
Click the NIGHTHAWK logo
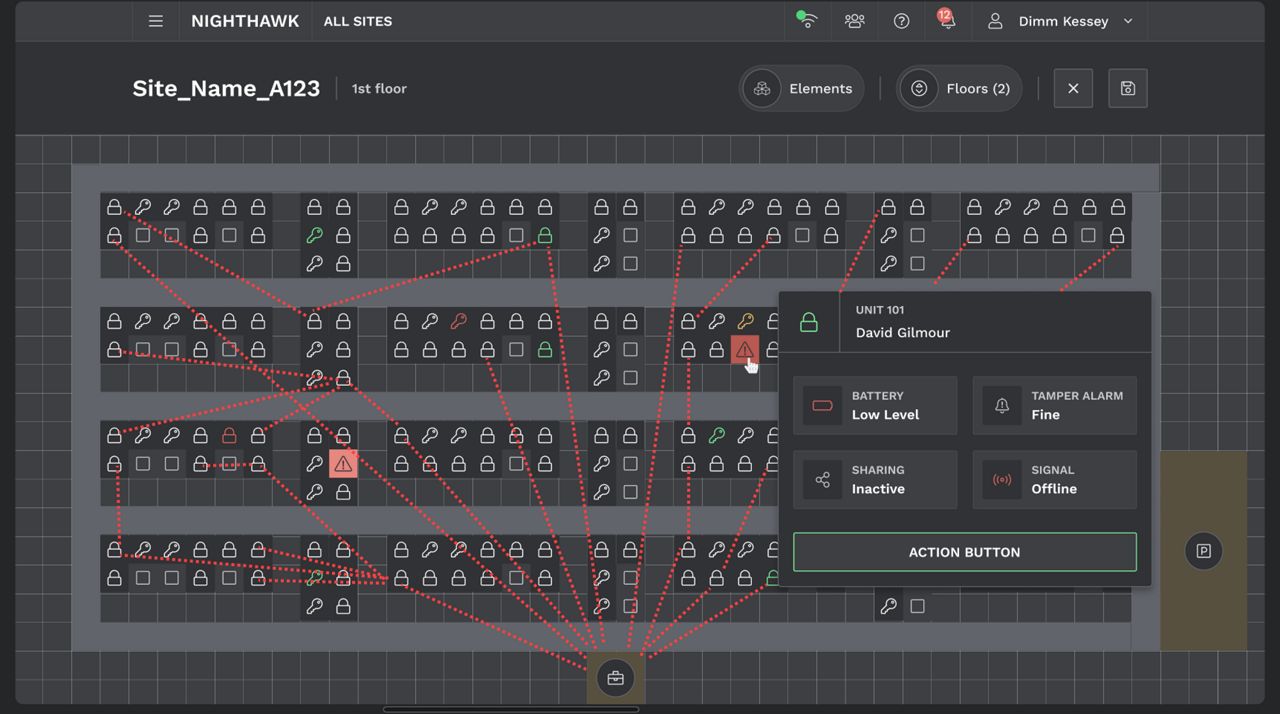pyautogui.click(x=245, y=21)
